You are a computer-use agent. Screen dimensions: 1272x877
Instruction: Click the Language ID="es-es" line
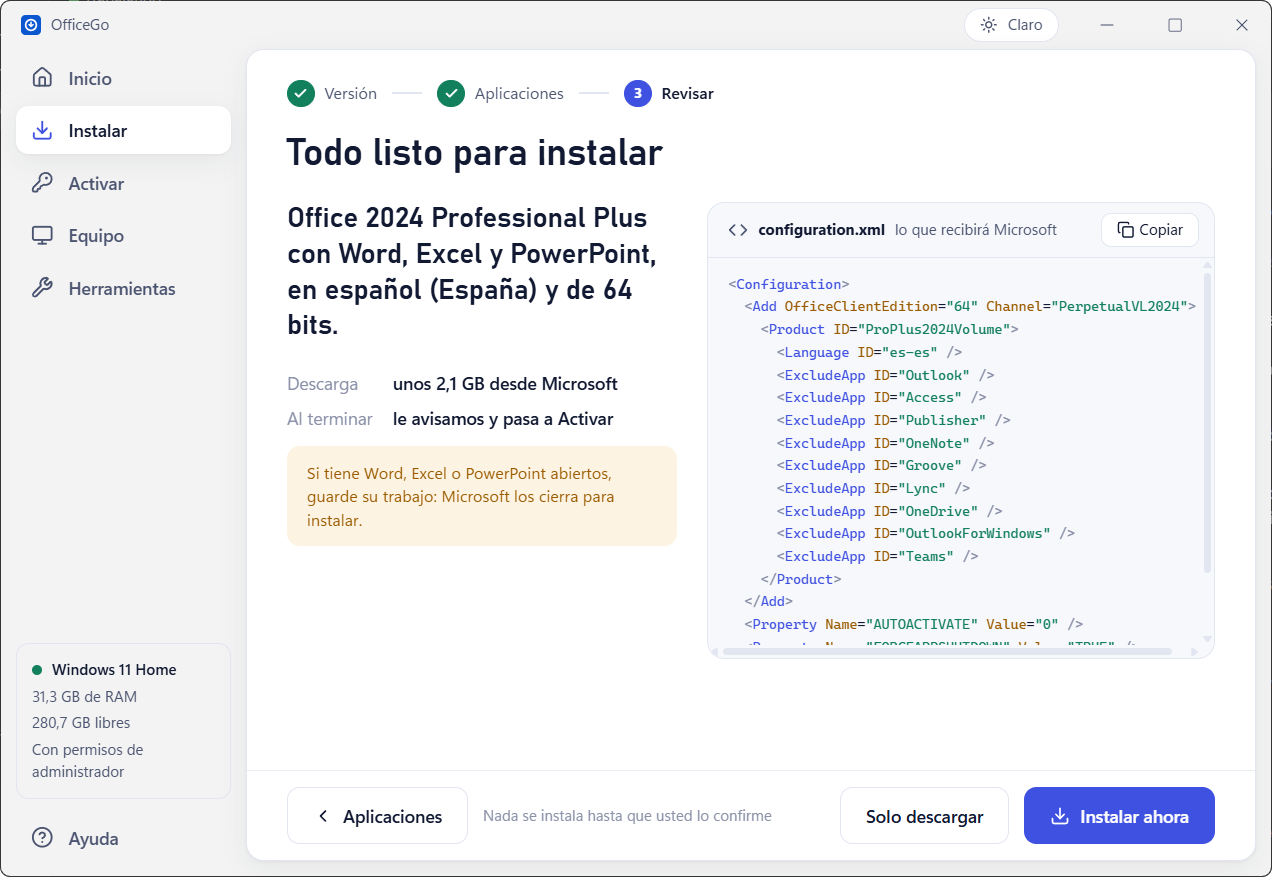869,352
